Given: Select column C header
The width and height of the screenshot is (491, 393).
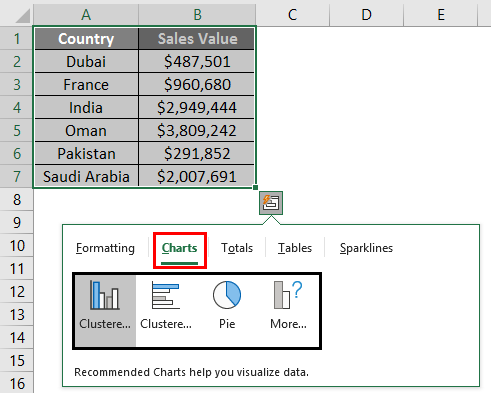Looking at the screenshot, I should [x=293, y=15].
